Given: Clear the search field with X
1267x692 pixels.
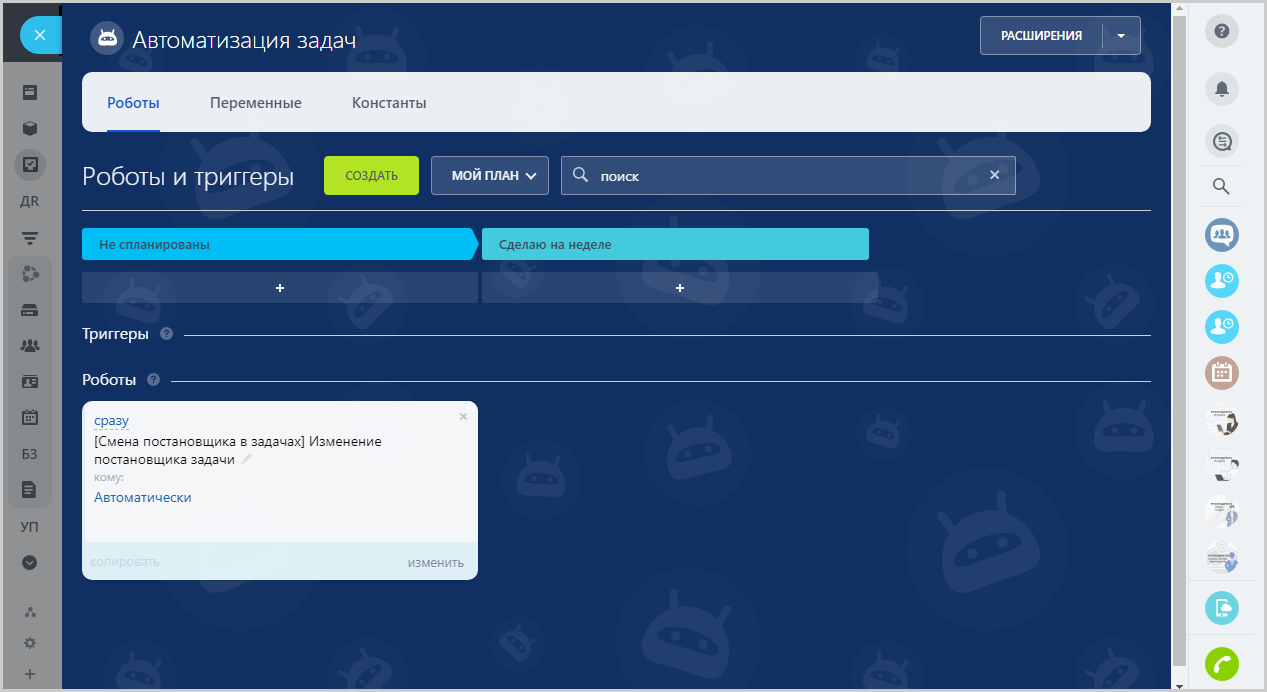Looking at the screenshot, I should click(994, 175).
